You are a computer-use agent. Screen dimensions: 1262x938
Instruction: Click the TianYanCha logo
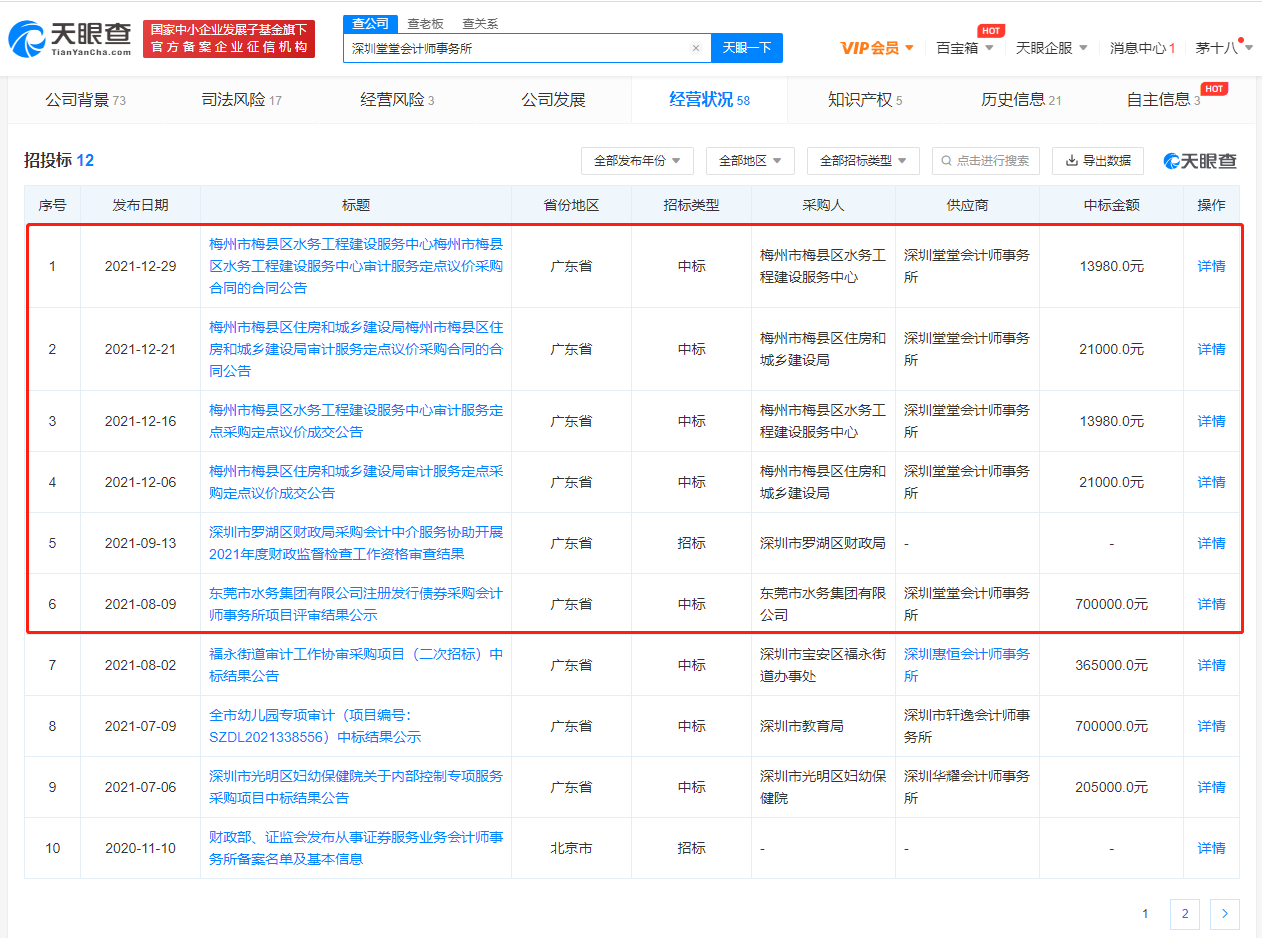tap(70, 38)
